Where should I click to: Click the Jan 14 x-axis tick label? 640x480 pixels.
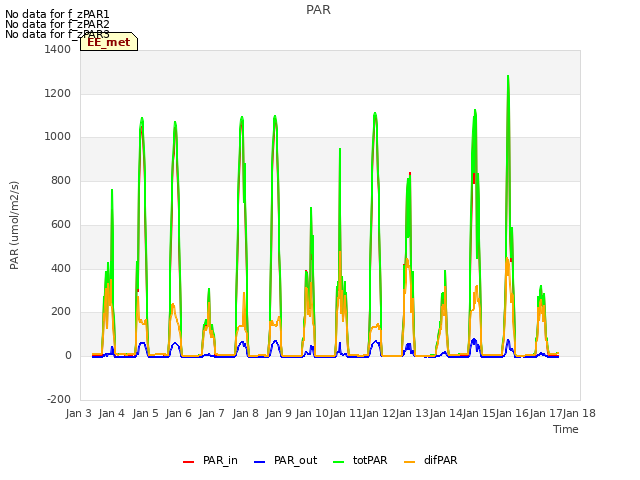click(x=446, y=413)
